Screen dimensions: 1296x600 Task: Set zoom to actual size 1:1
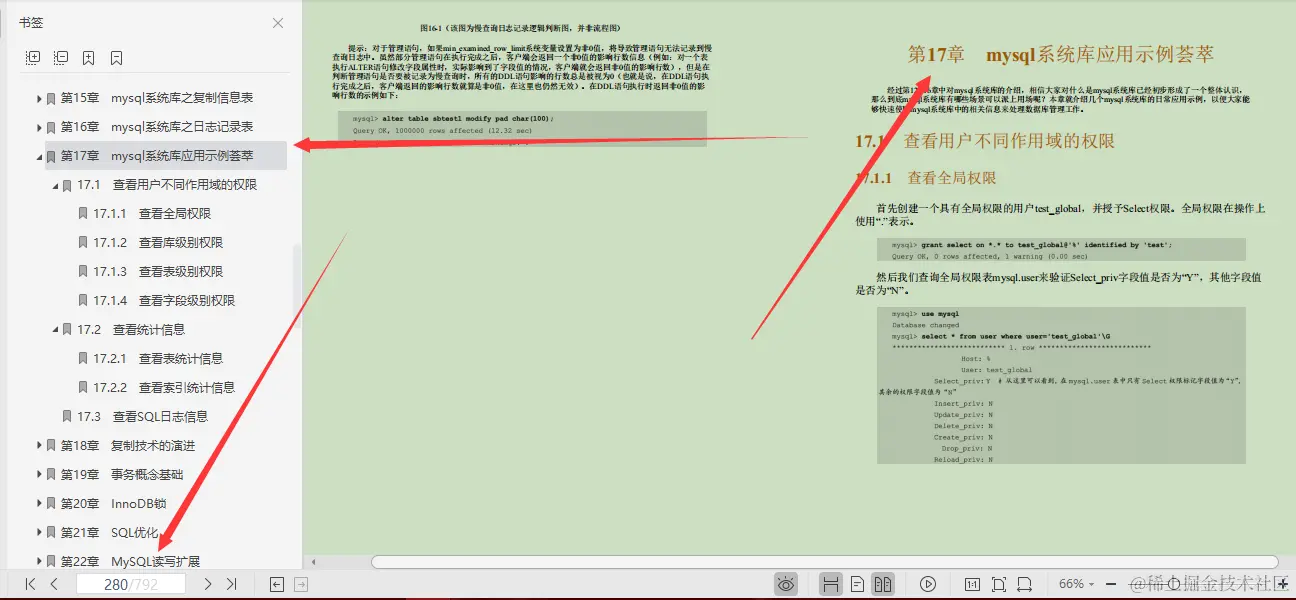974,583
